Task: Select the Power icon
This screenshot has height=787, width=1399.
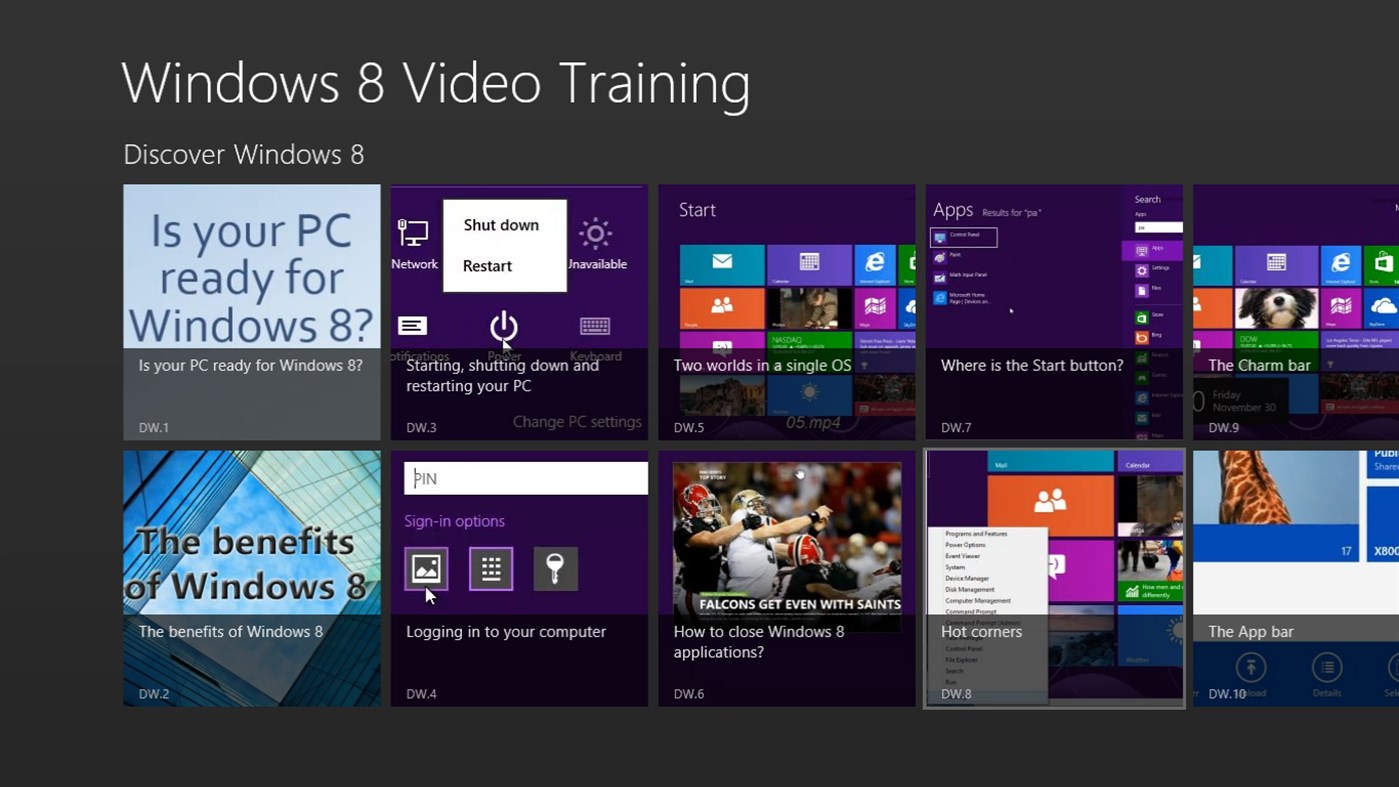Action: pyautogui.click(x=503, y=327)
